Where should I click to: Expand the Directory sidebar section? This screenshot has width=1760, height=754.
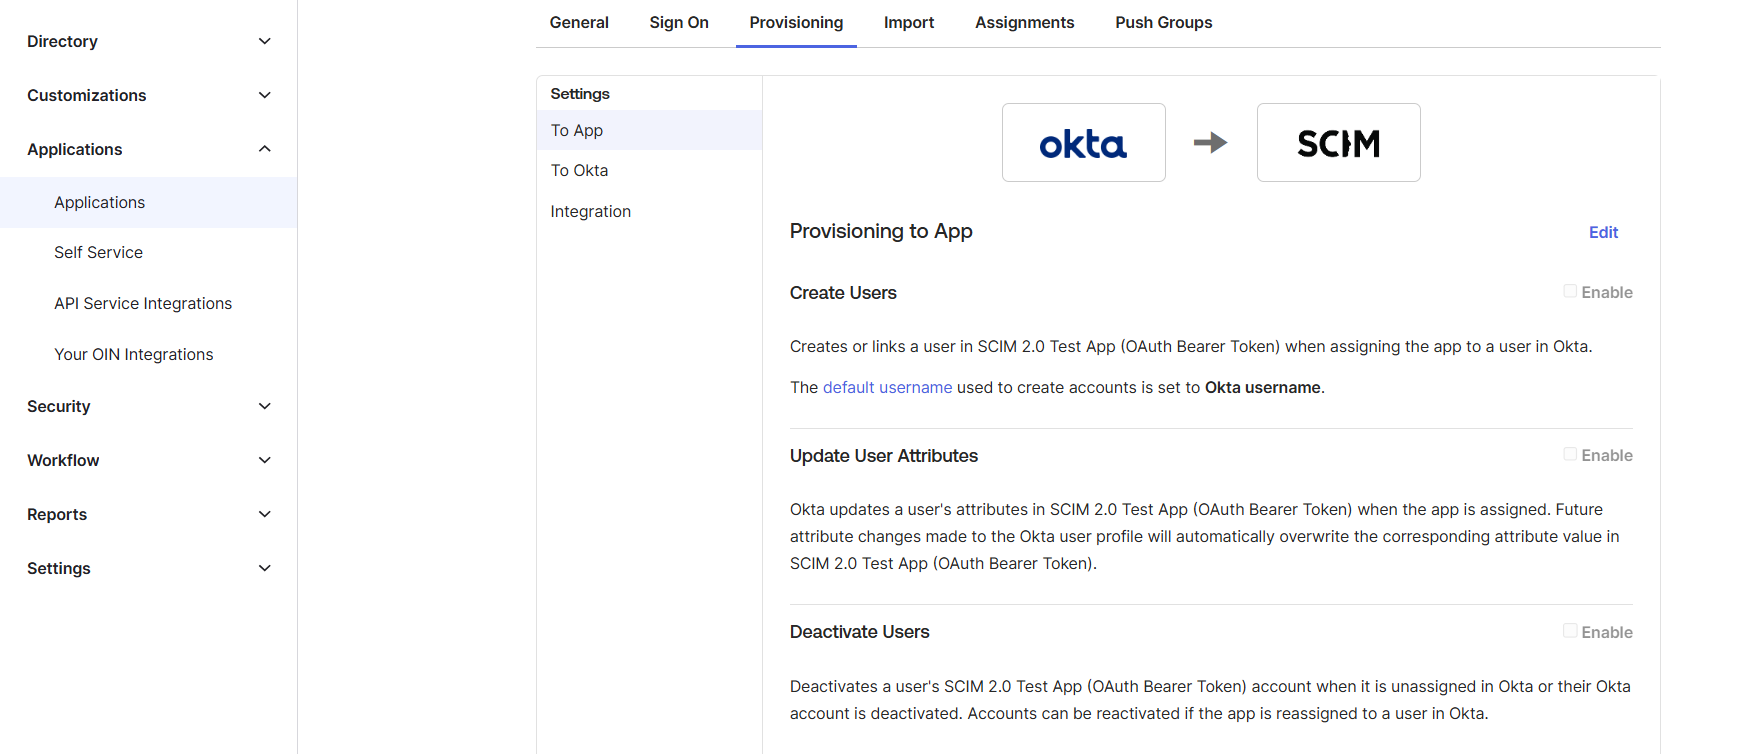264,41
